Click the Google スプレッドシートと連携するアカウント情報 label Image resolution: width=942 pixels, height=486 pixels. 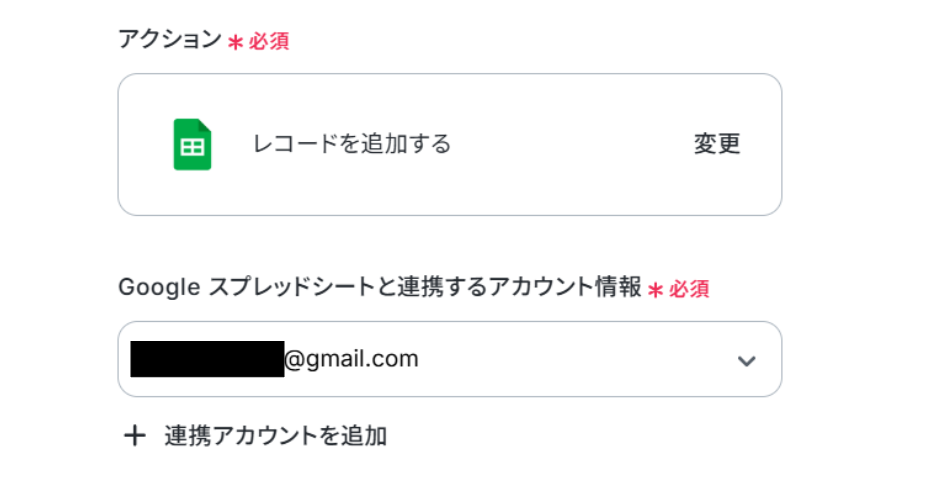point(380,288)
